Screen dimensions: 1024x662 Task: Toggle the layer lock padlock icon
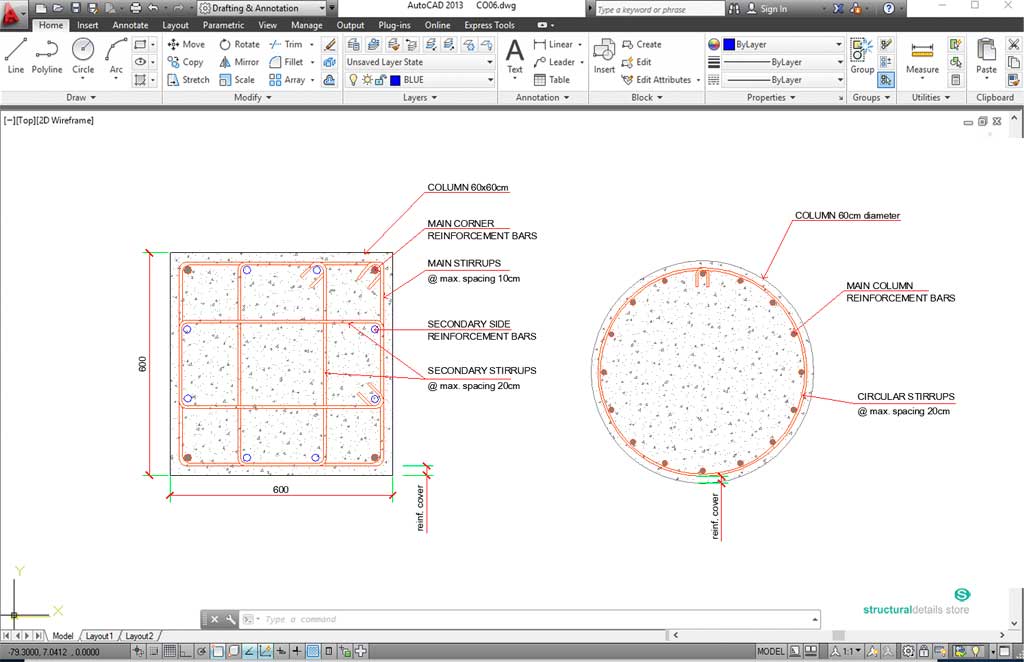tap(379, 80)
